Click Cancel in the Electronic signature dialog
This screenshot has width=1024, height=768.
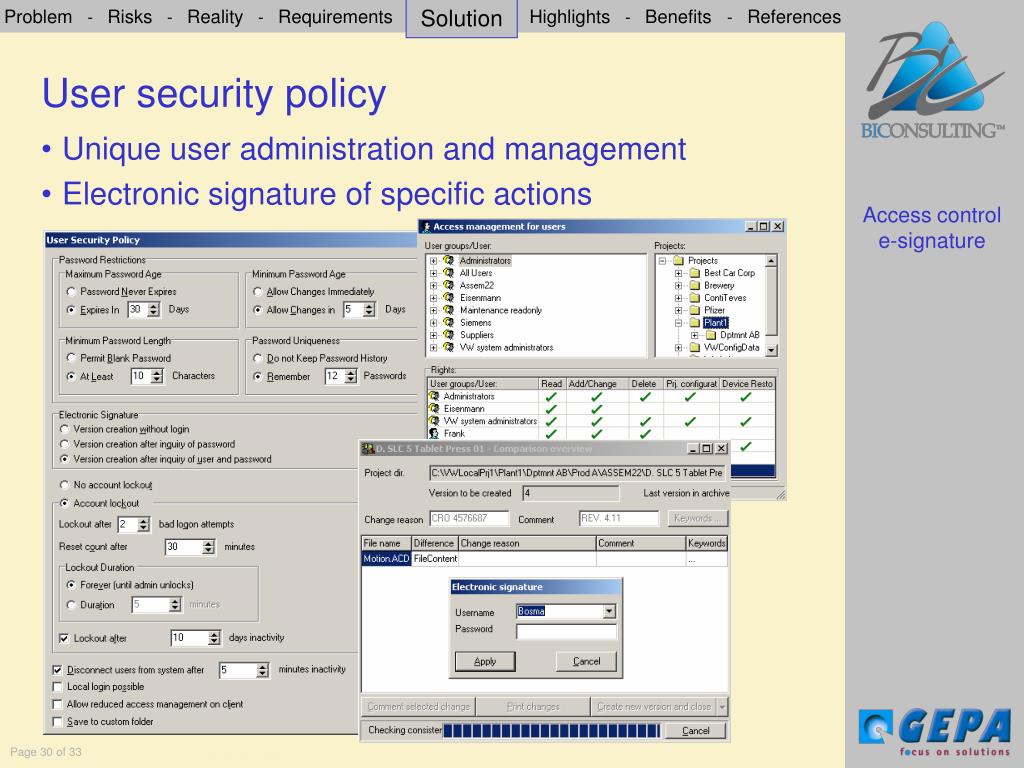[586, 662]
